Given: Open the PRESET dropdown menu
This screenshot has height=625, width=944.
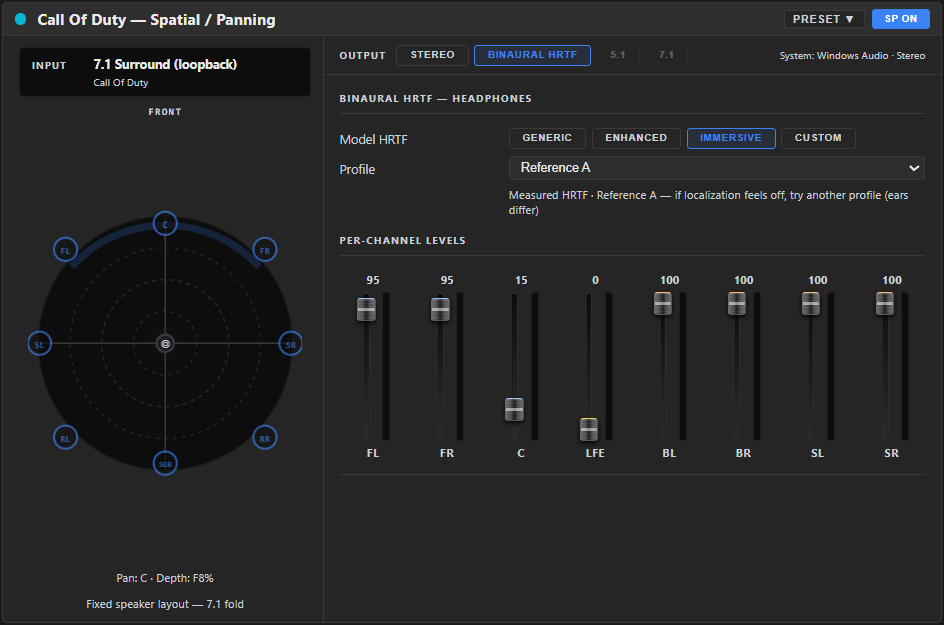Looking at the screenshot, I should point(824,19).
